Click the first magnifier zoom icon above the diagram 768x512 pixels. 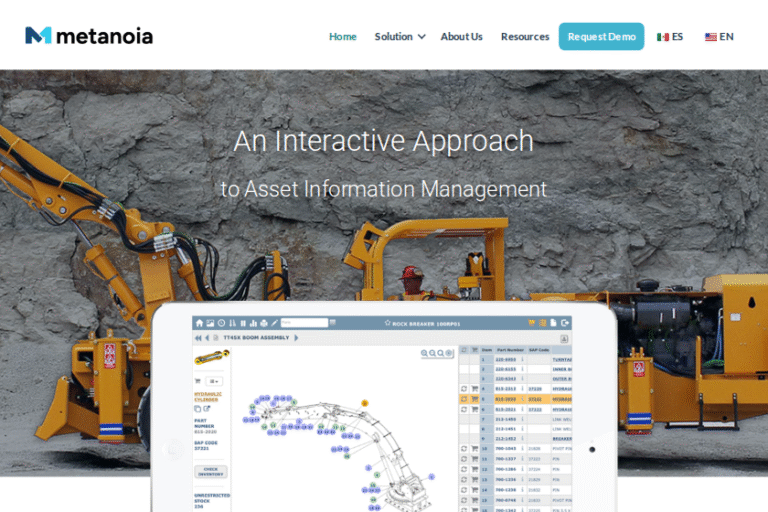point(424,353)
